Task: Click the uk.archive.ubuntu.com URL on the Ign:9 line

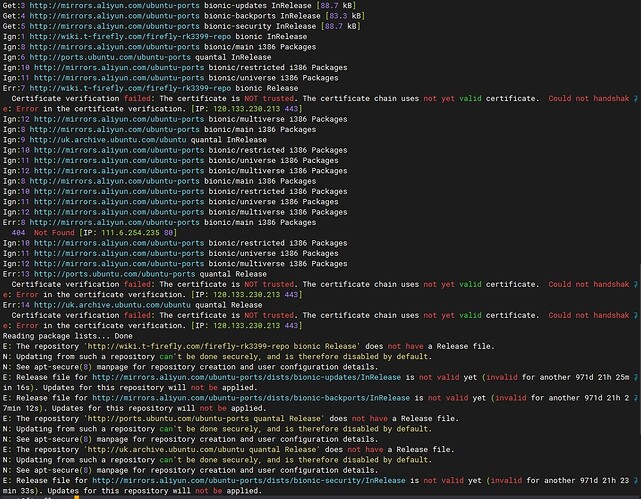Action: (x=108, y=140)
